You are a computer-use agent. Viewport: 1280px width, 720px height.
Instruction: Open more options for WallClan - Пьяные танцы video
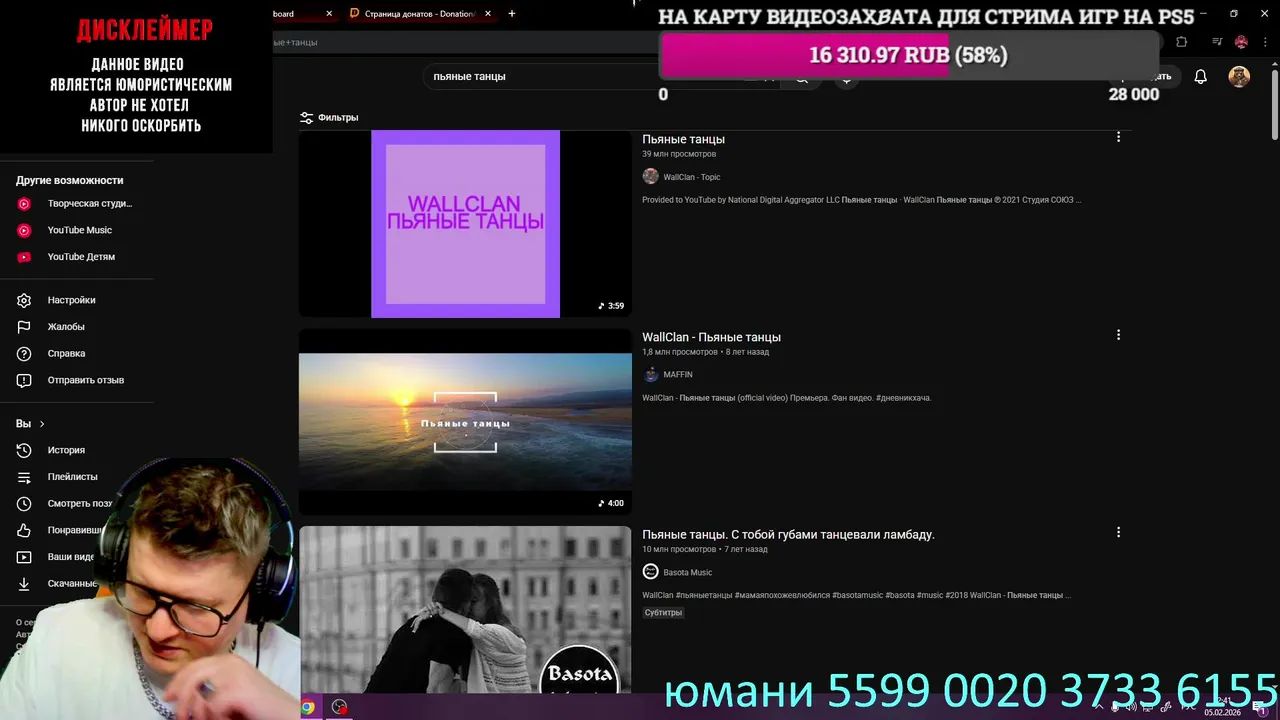coord(1118,335)
